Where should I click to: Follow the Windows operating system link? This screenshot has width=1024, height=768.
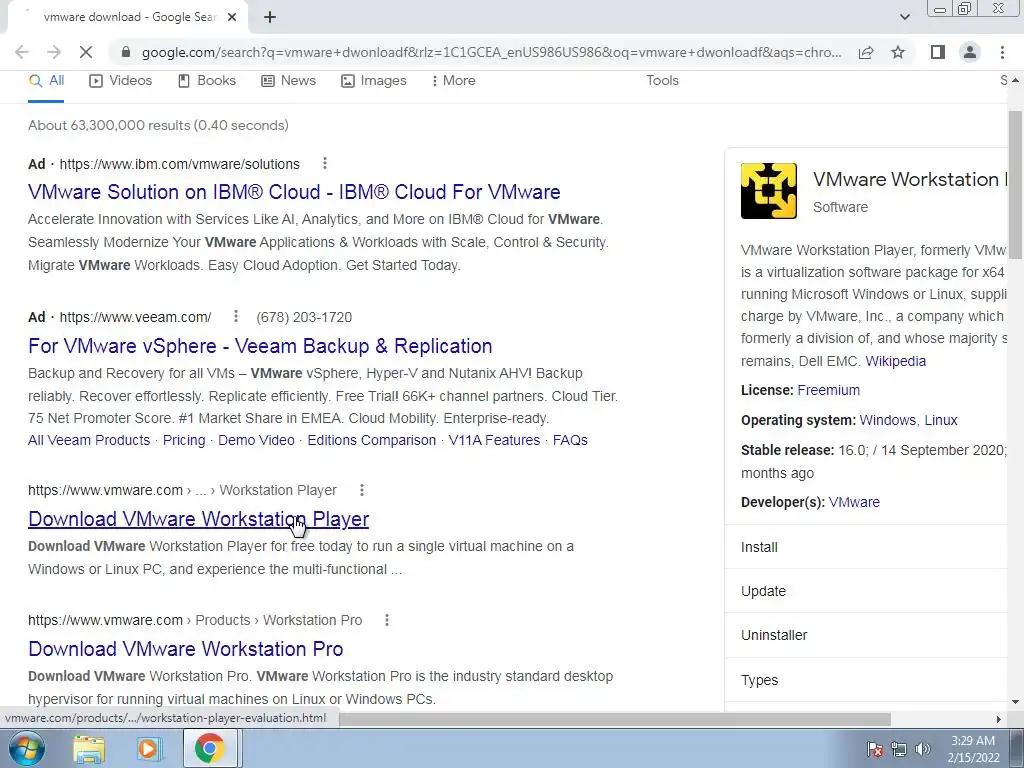coord(888,420)
